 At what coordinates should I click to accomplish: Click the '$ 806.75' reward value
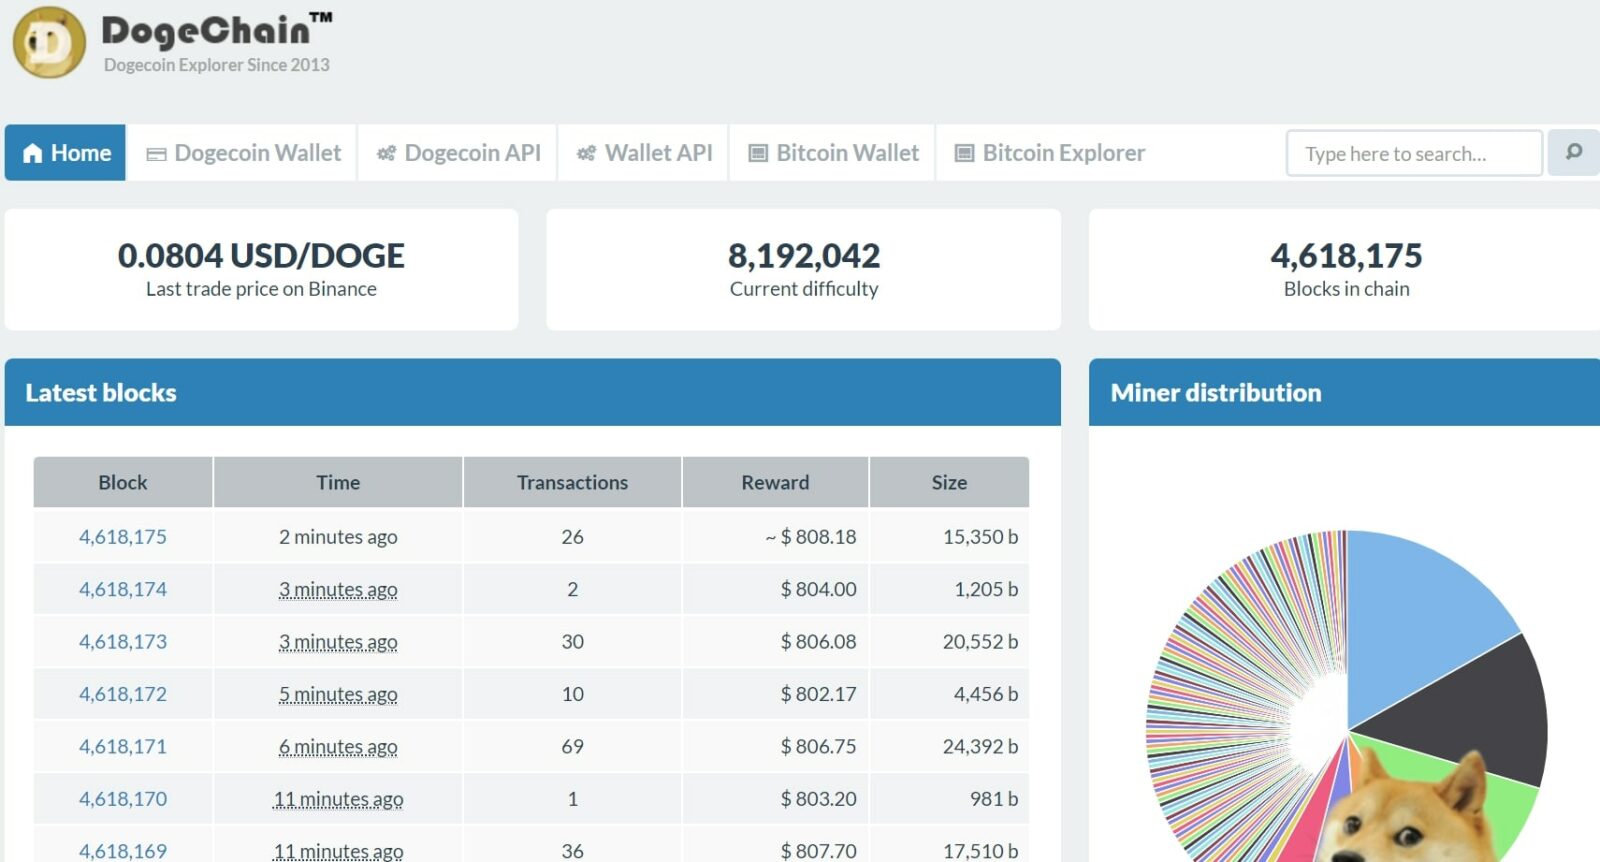click(818, 746)
